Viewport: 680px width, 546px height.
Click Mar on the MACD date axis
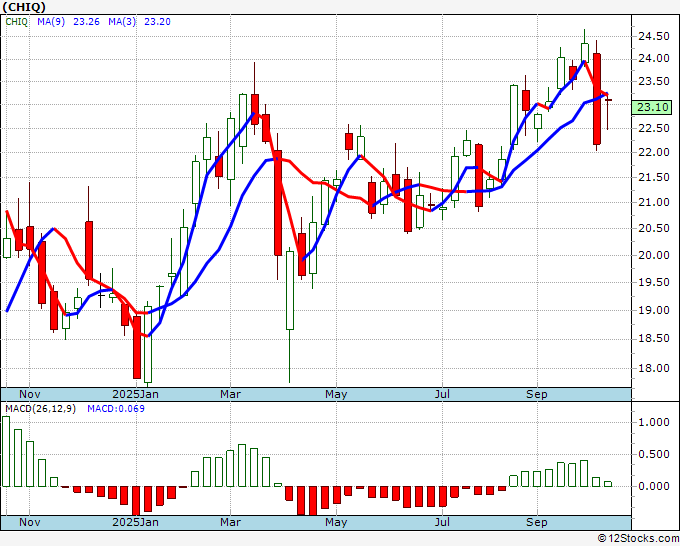click(230, 522)
